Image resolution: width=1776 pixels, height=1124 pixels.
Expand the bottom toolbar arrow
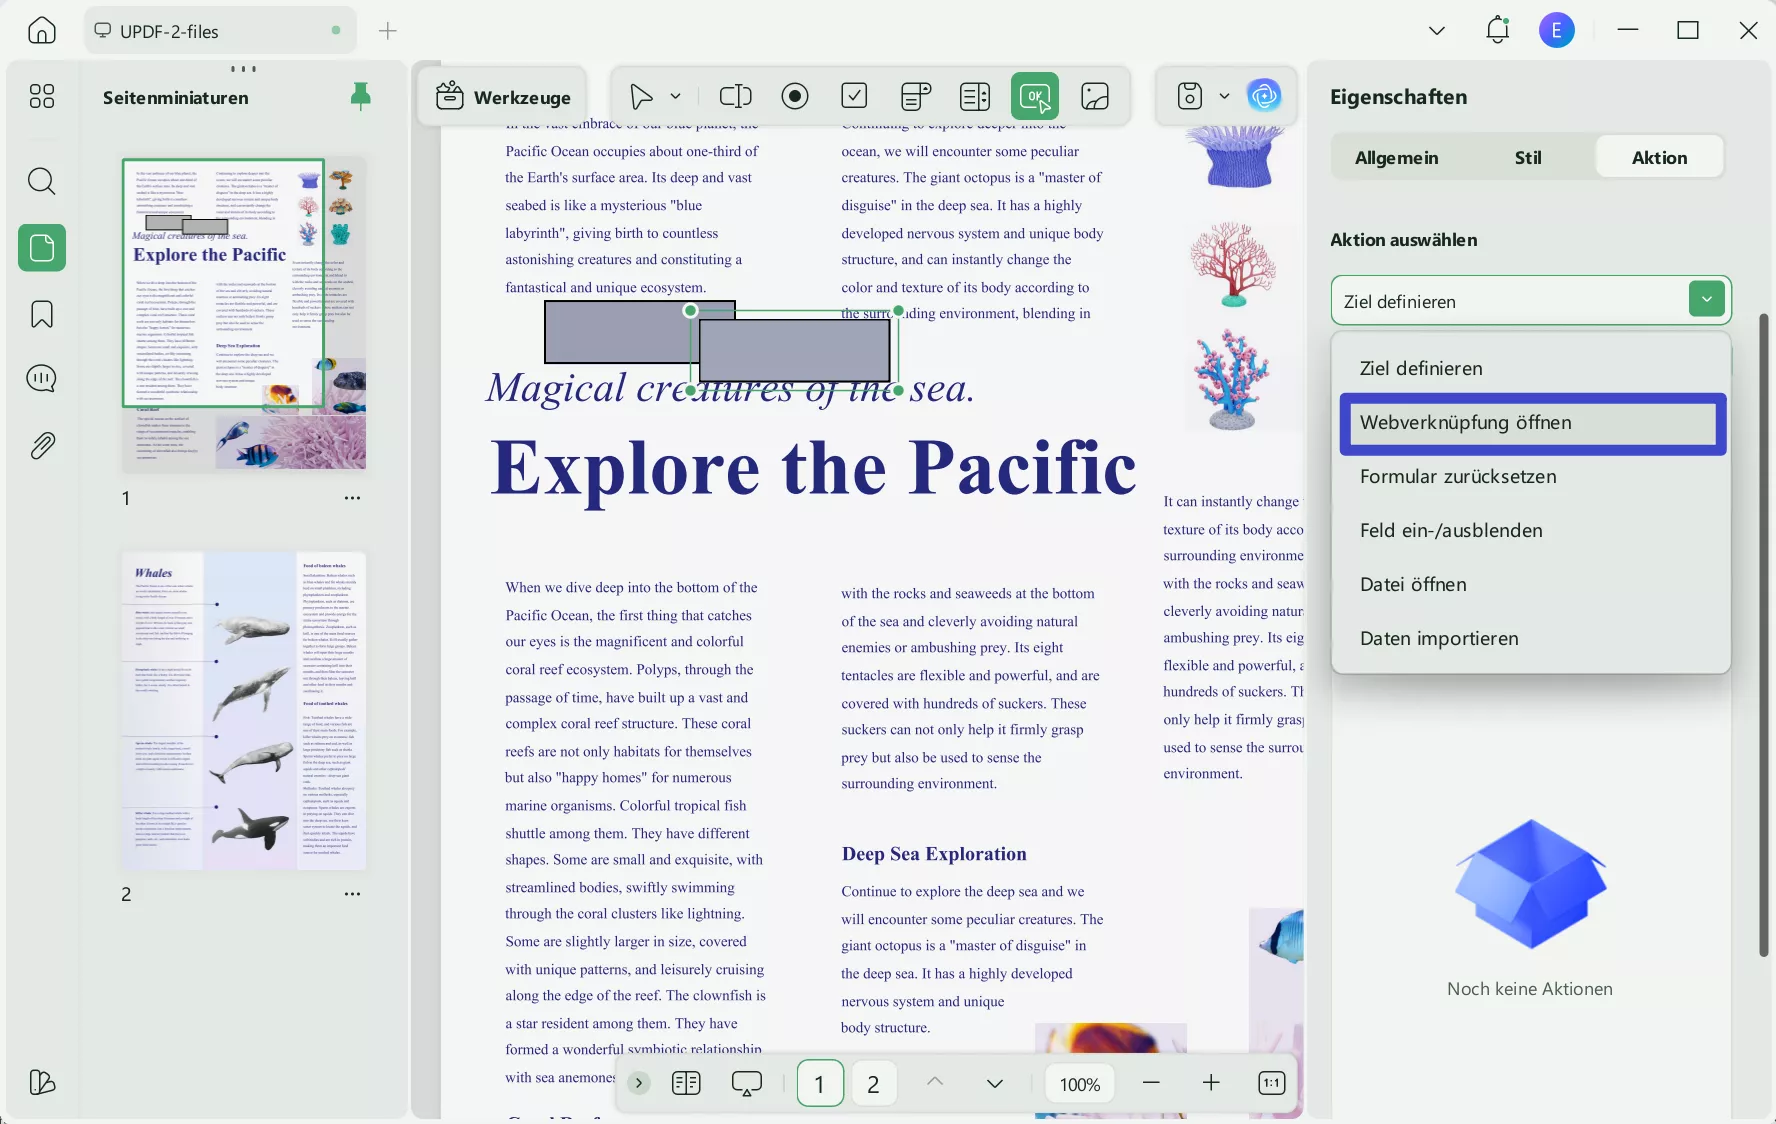pyautogui.click(x=639, y=1083)
